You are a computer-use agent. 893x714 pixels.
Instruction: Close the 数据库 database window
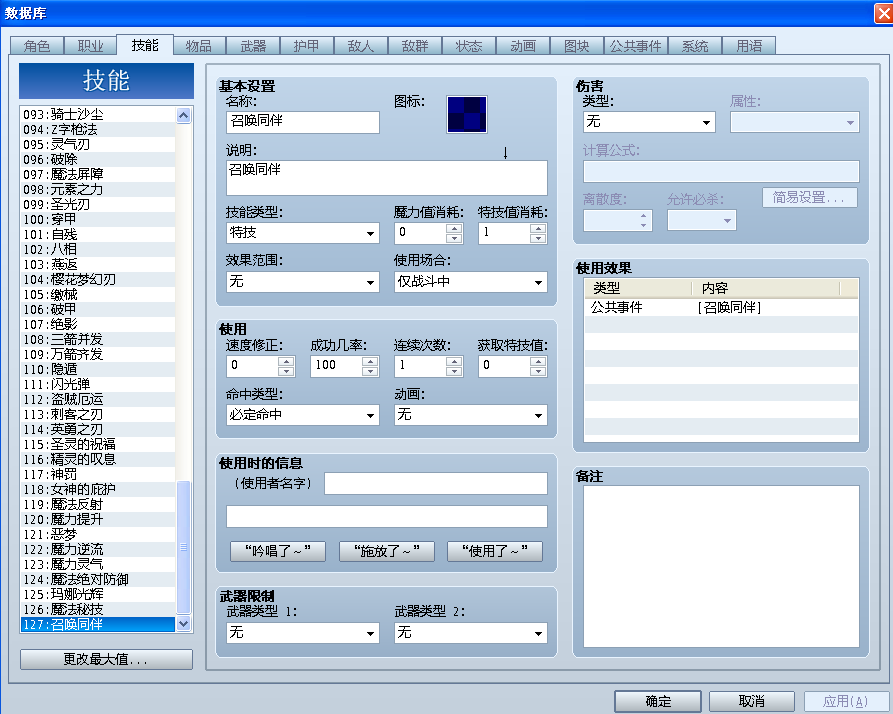click(x=883, y=13)
